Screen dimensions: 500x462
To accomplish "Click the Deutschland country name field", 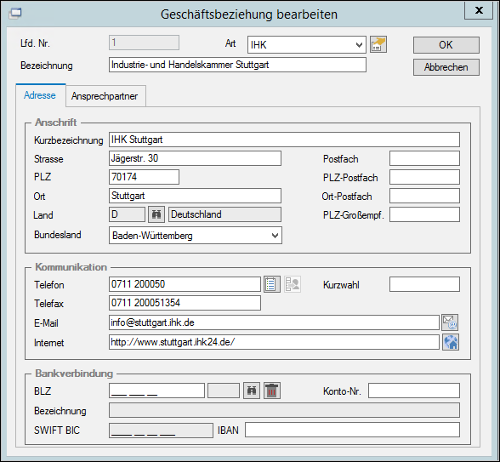I will (225, 214).
